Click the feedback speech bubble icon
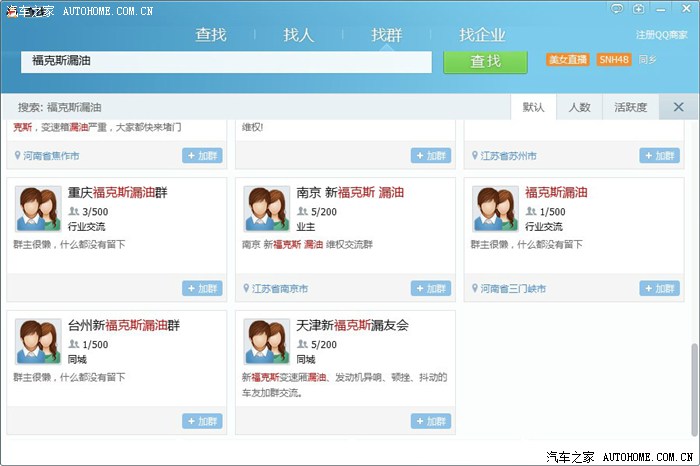700x466 pixels. pyautogui.click(x=617, y=9)
